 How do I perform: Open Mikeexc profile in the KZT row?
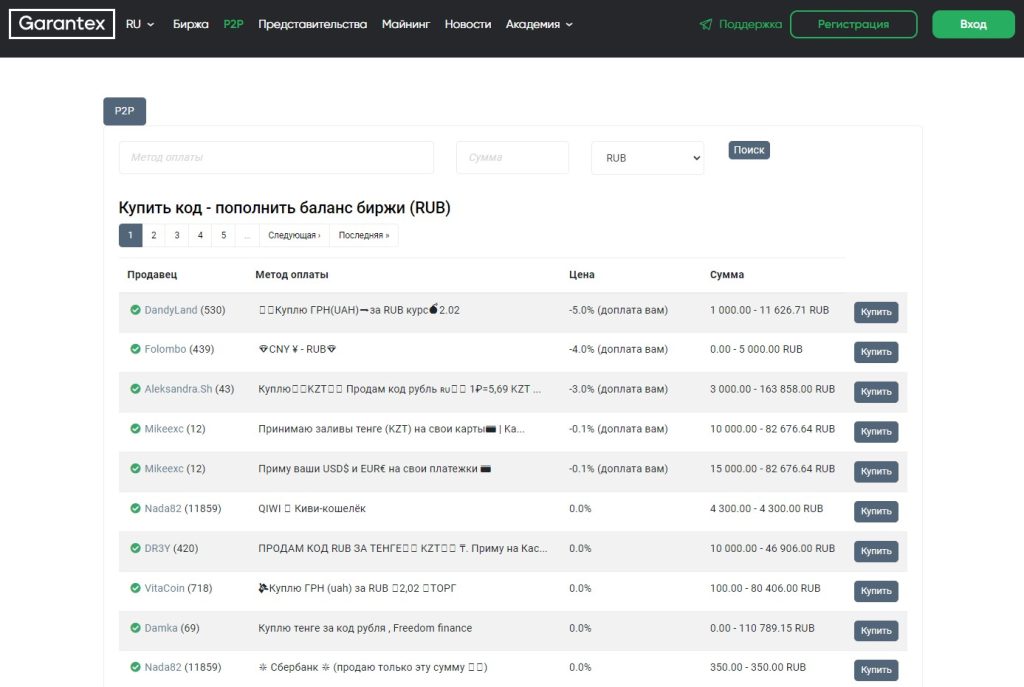(x=164, y=429)
